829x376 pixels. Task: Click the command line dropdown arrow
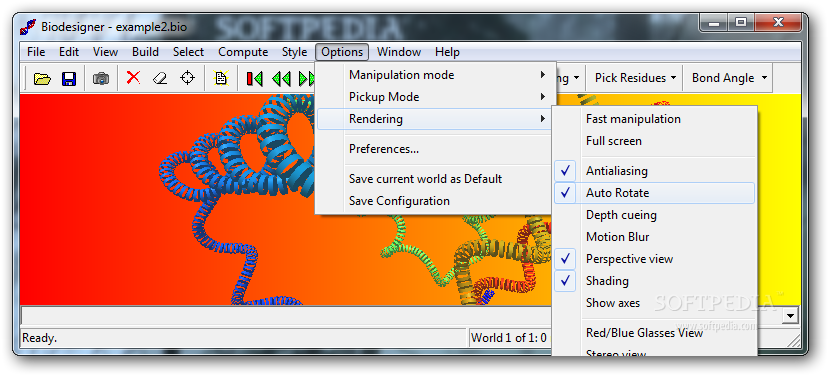tap(790, 316)
